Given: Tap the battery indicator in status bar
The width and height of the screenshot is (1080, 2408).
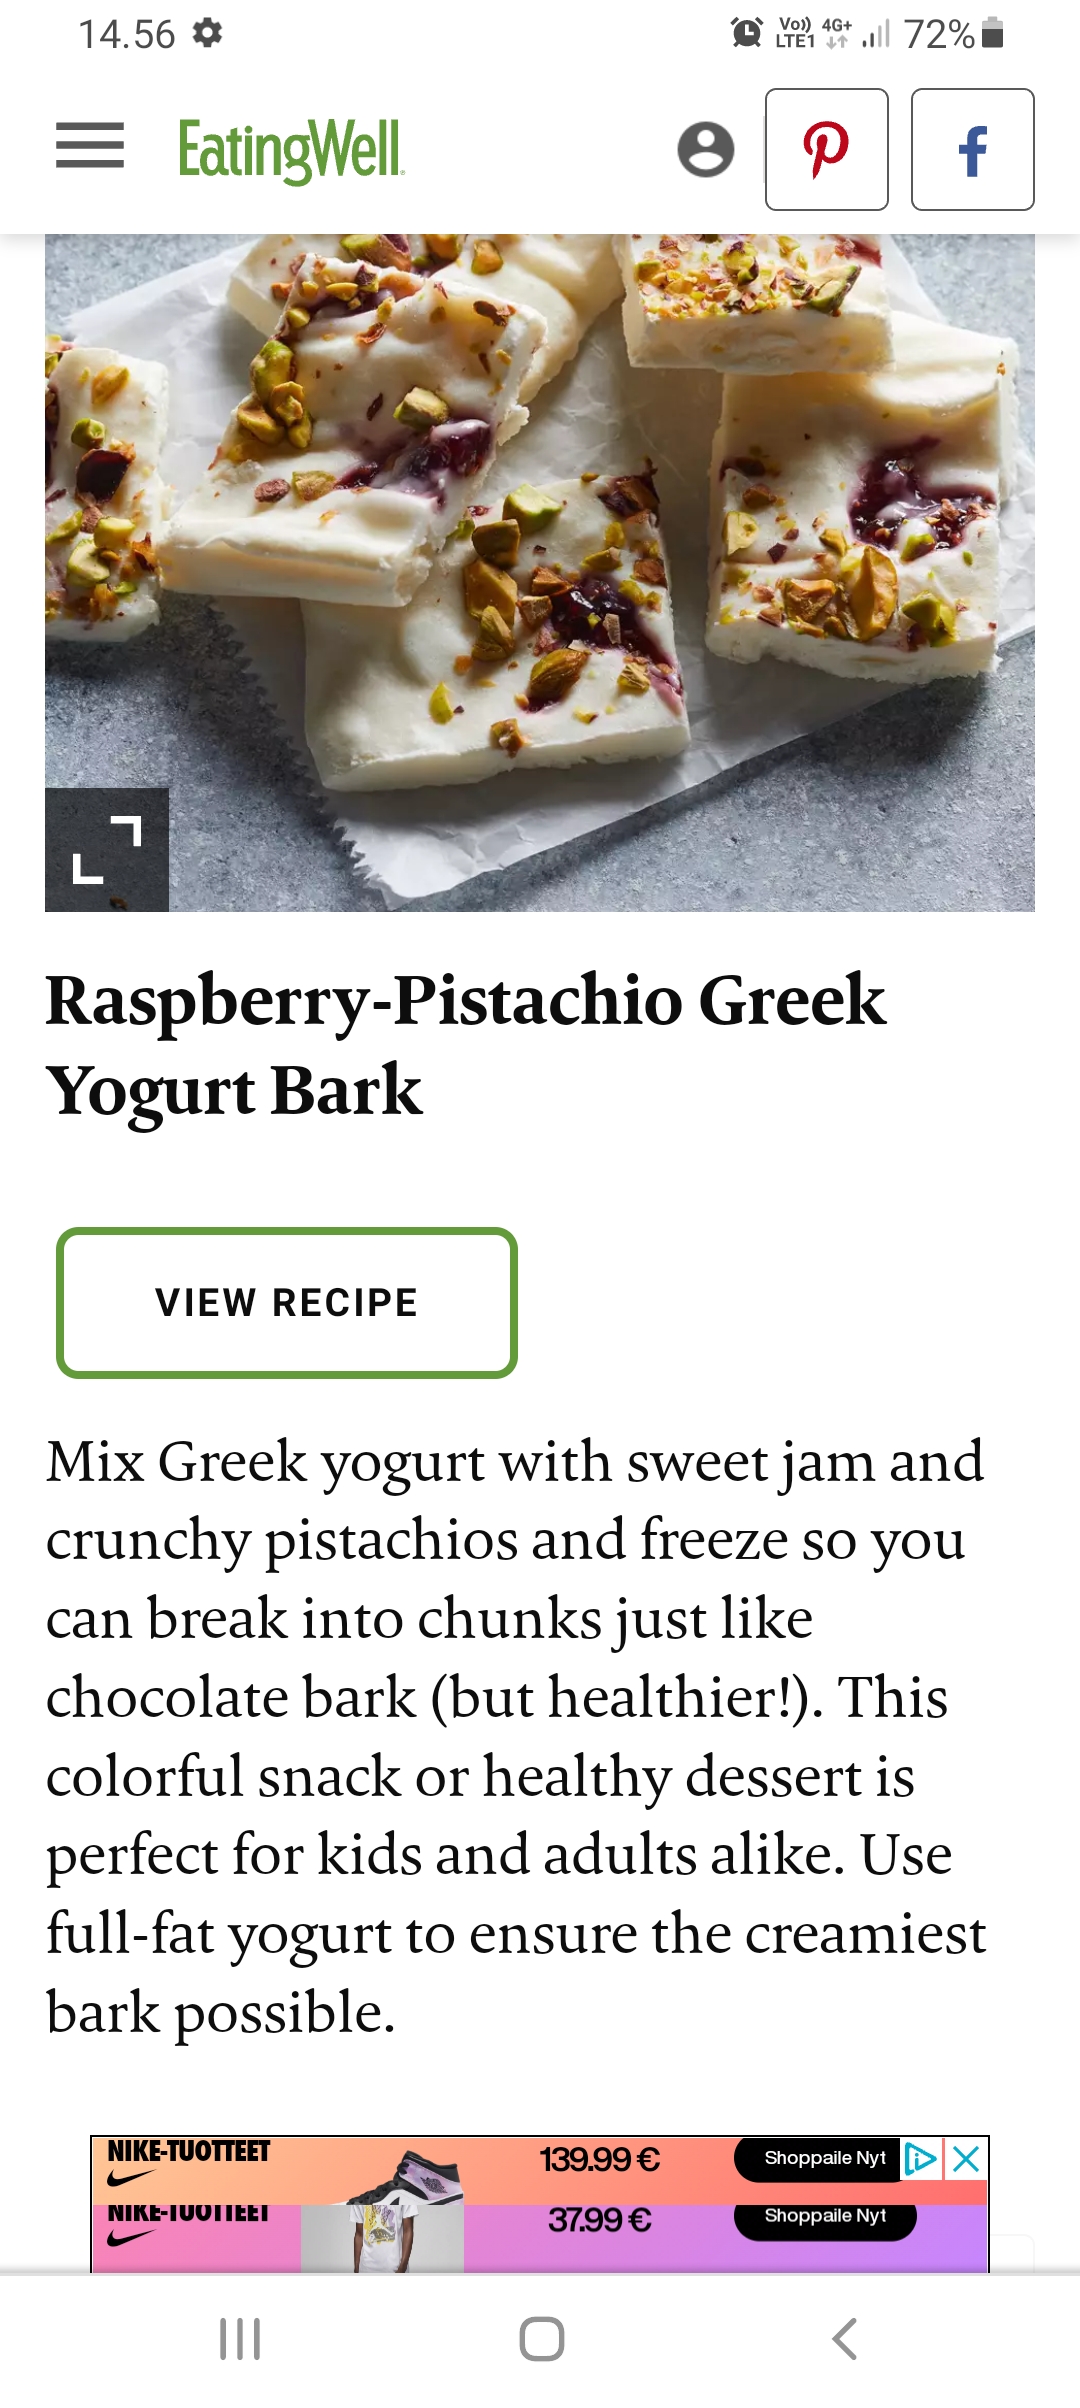Looking at the screenshot, I should click(x=992, y=34).
